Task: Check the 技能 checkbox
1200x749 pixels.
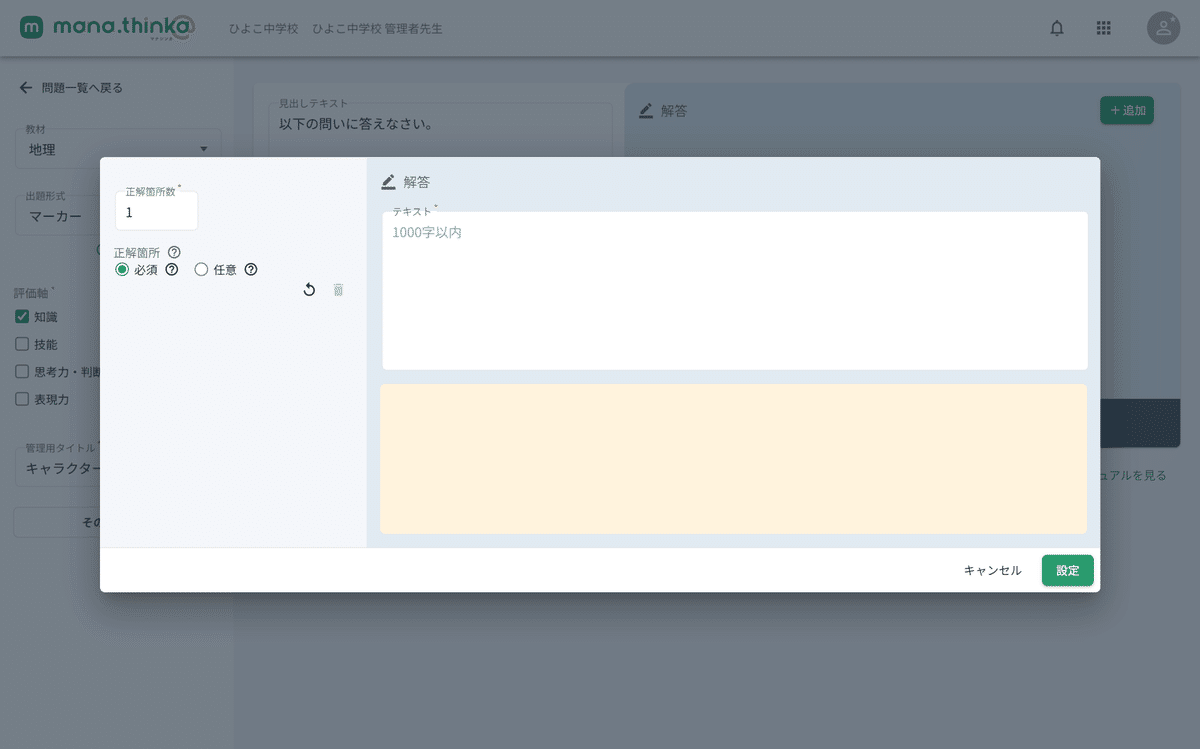Action: coord(22,344)
